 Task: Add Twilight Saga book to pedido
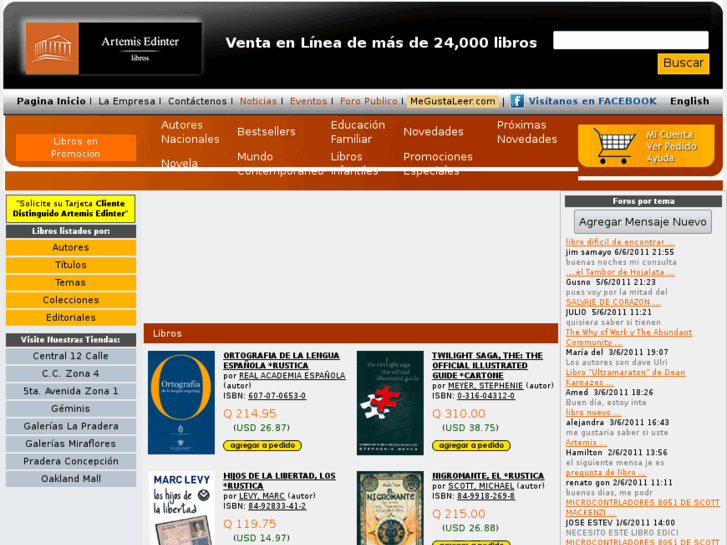(x=471, y=446)
